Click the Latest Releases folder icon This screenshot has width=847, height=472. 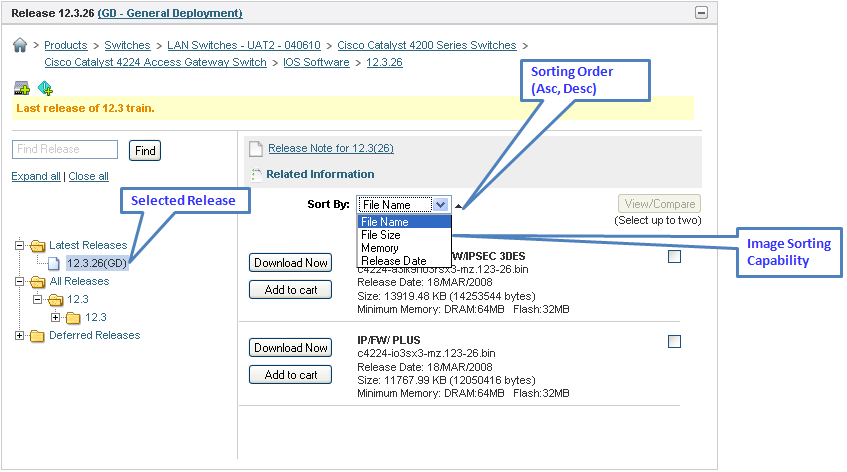click(37, 246)
